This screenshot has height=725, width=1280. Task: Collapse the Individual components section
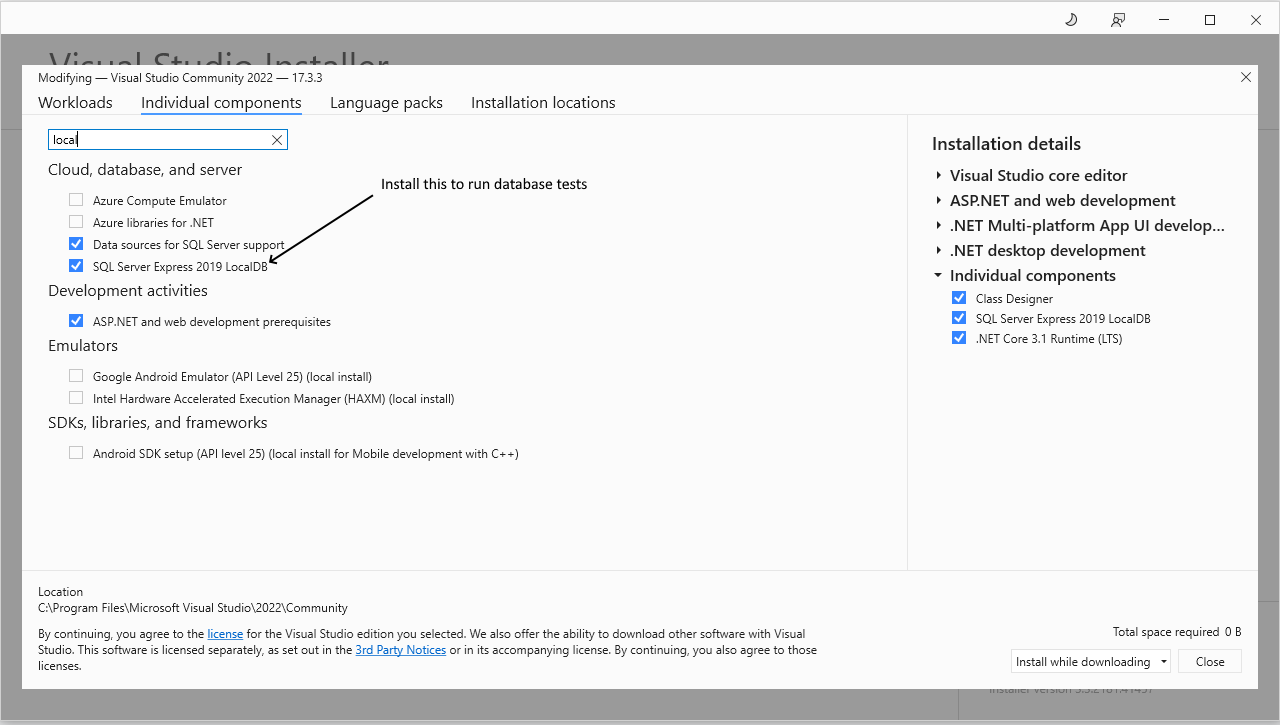[x=938, y=275]
